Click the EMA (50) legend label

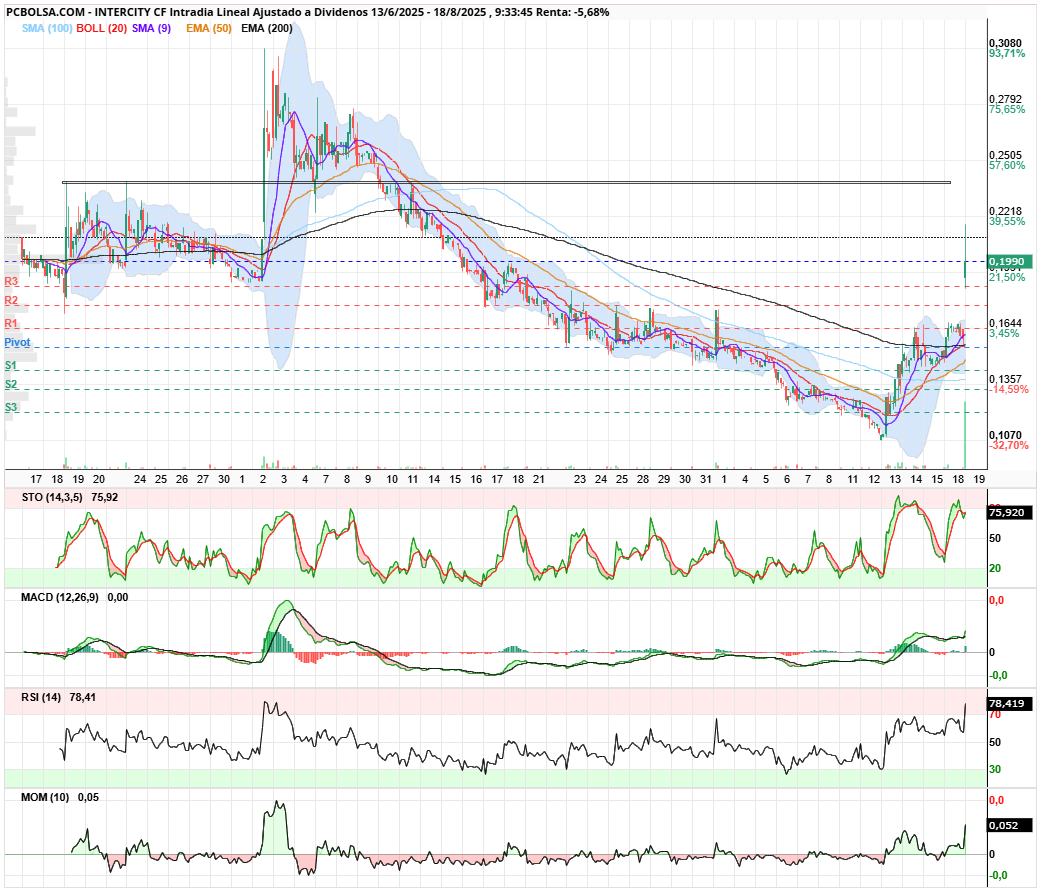coord(209,29)
